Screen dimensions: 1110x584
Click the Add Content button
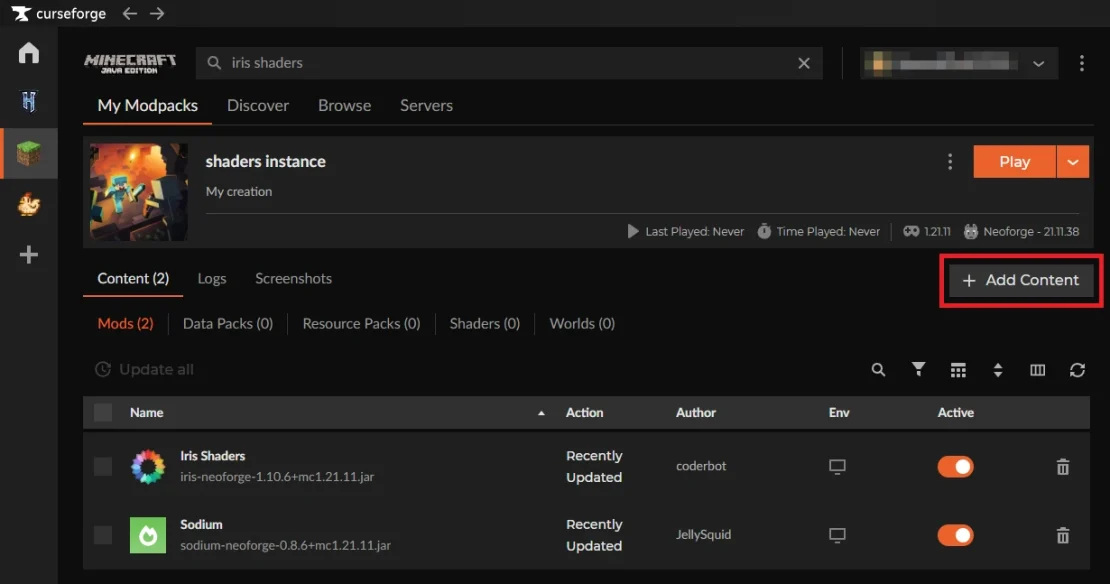pyautogui.click(x=1021, y=280)
